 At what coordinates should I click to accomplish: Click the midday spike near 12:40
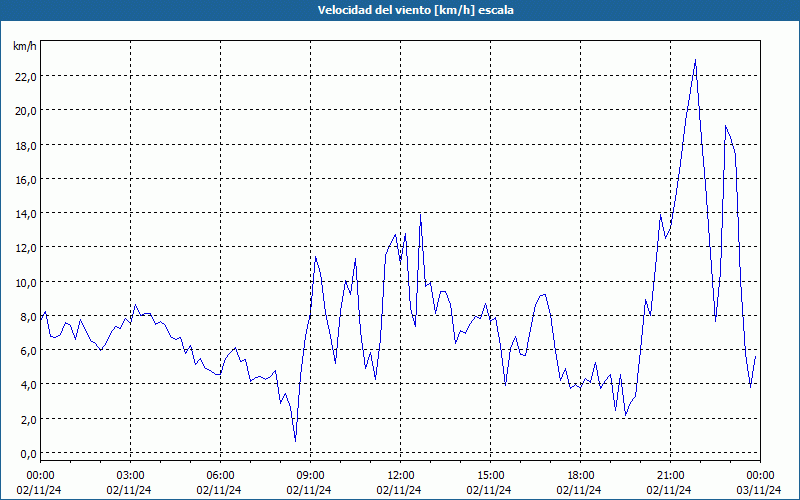point(420,214)
